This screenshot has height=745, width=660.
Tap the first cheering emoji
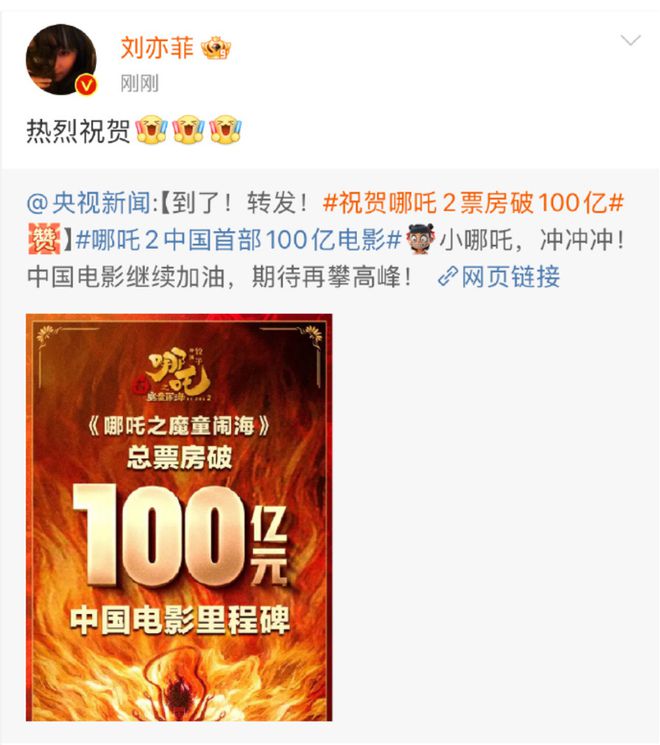(152, 129)
